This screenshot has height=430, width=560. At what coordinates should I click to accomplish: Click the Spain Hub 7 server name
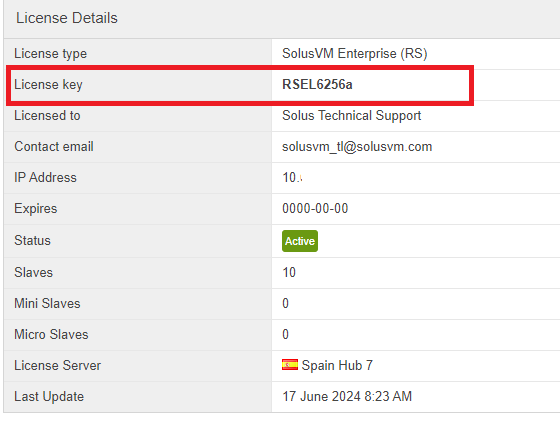tap(337, 365)
